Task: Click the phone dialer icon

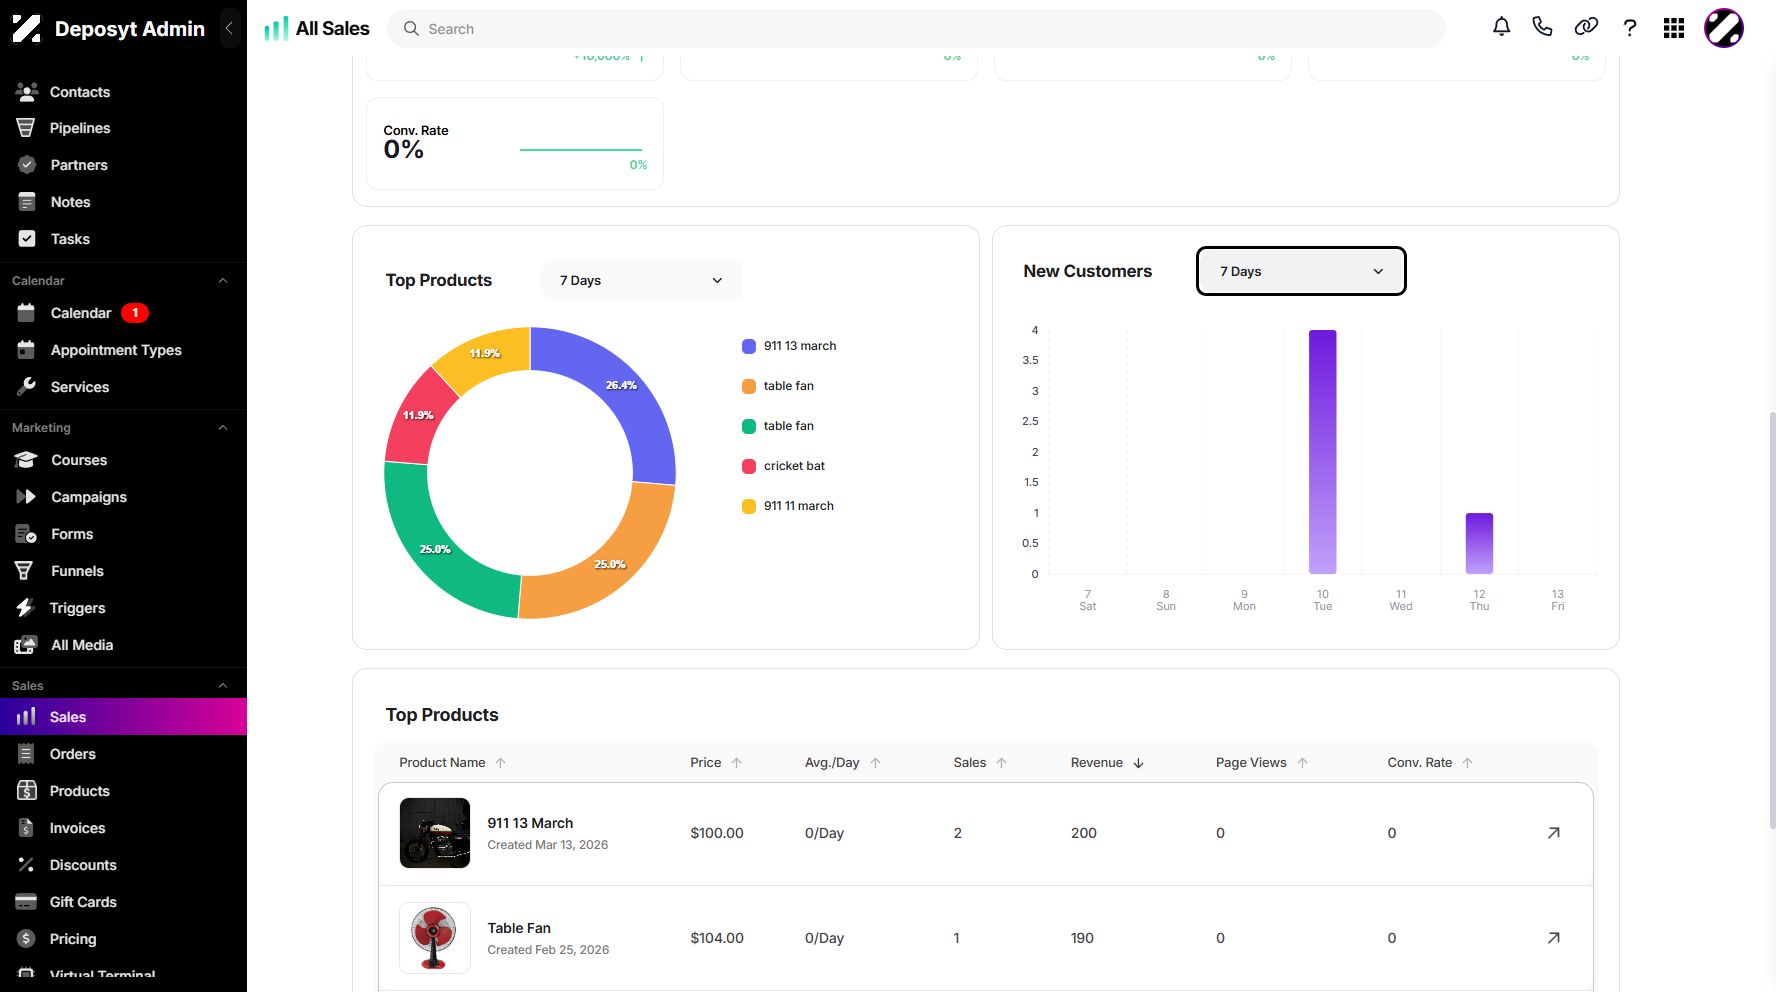Action: point(1542,27)
